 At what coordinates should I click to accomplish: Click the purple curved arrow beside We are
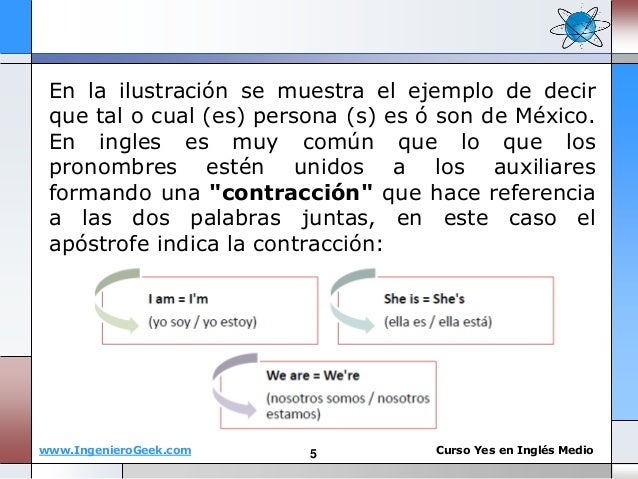point(235,385)
